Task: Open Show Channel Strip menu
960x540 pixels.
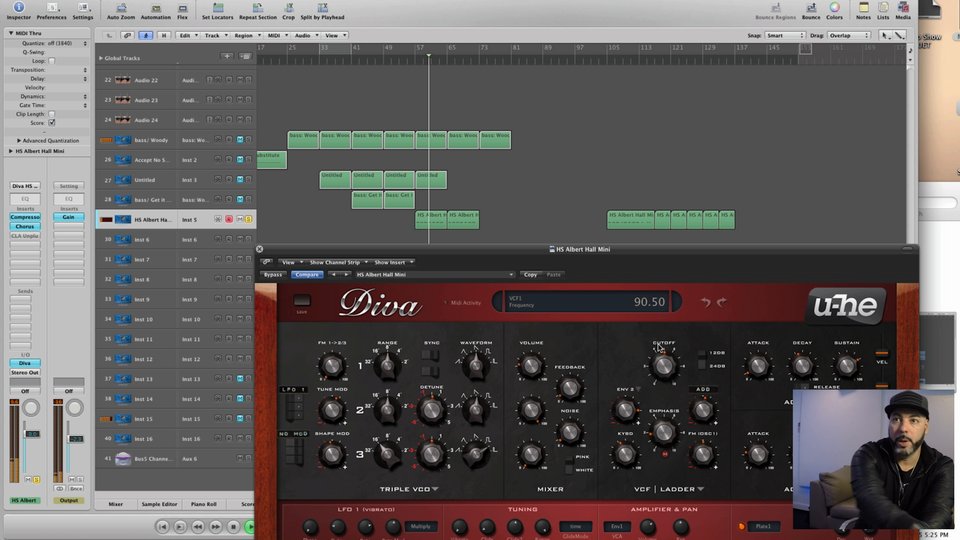Action: [339, 262]
